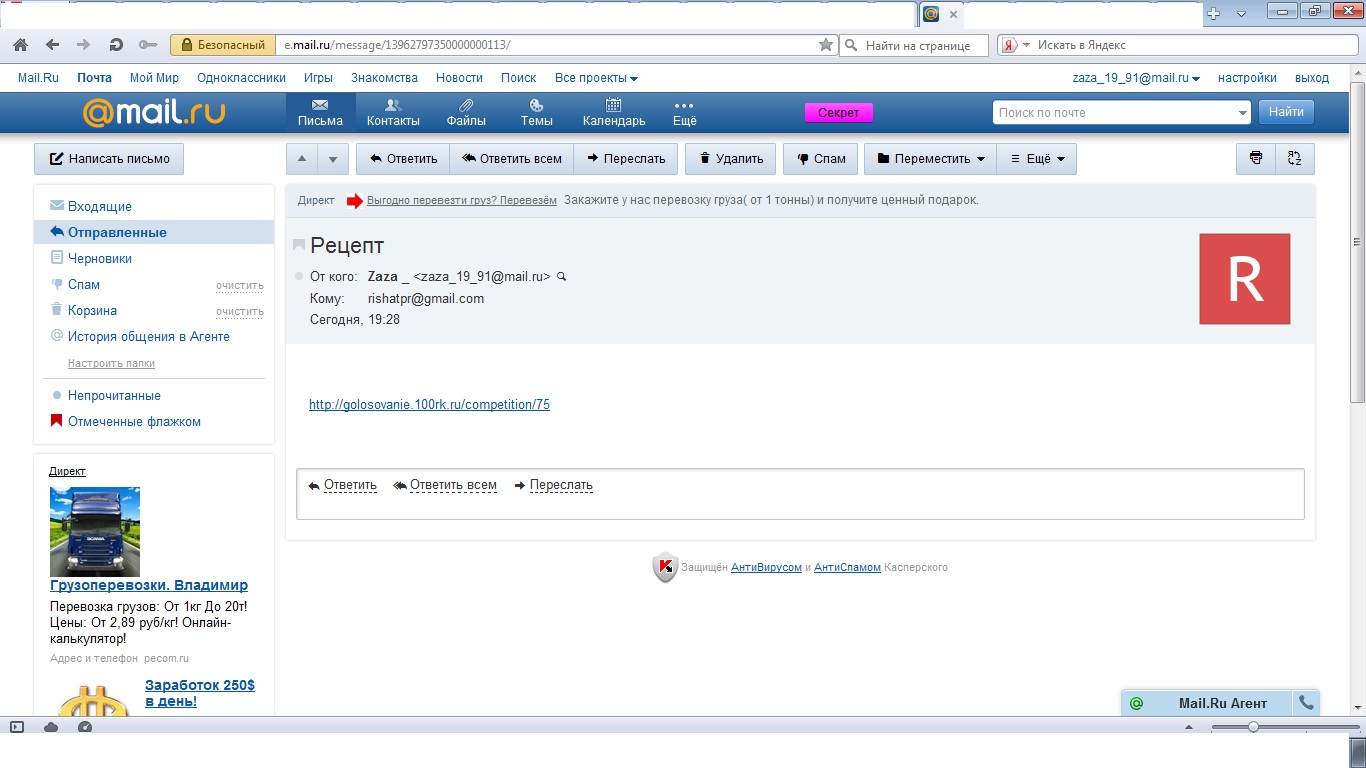
Task: Click the Найти search button
Action: (1286, 113)
